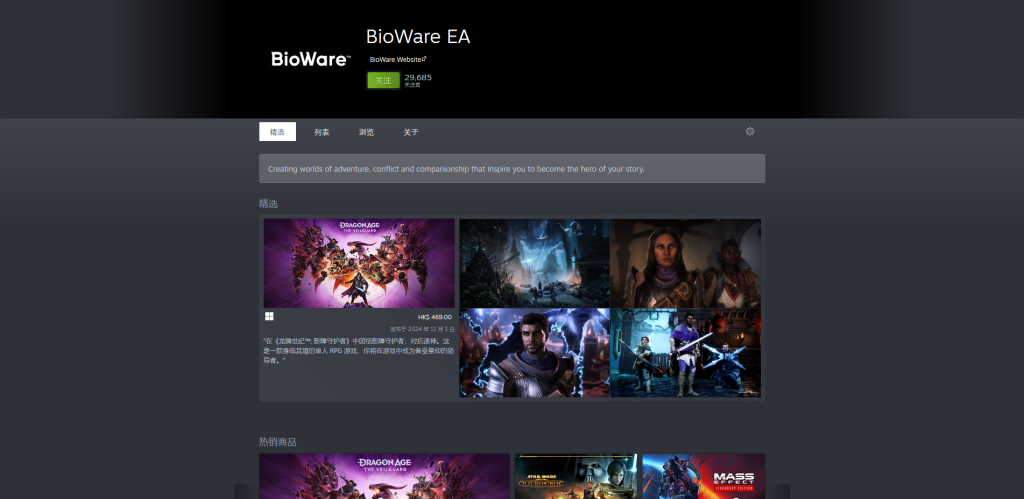The width and height of the screenshot is (1024, 499).
Task: Open the Mass Effect Legendary Edition capsule
Action: click(703, 477)
